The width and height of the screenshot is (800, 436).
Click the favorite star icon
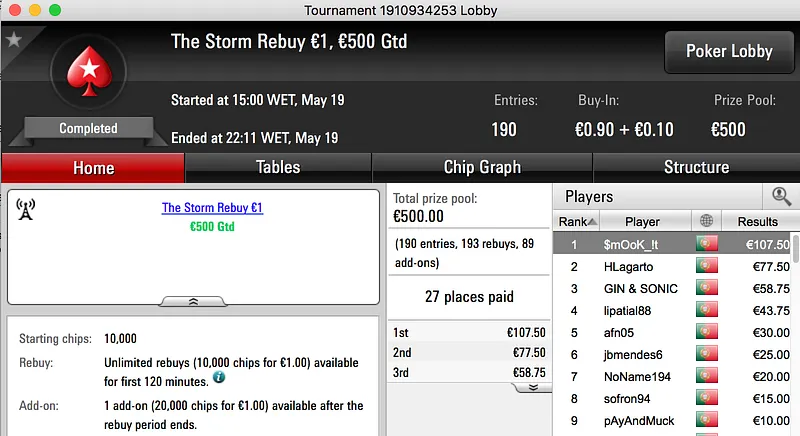pyautogui.click(x=14, y=40)
